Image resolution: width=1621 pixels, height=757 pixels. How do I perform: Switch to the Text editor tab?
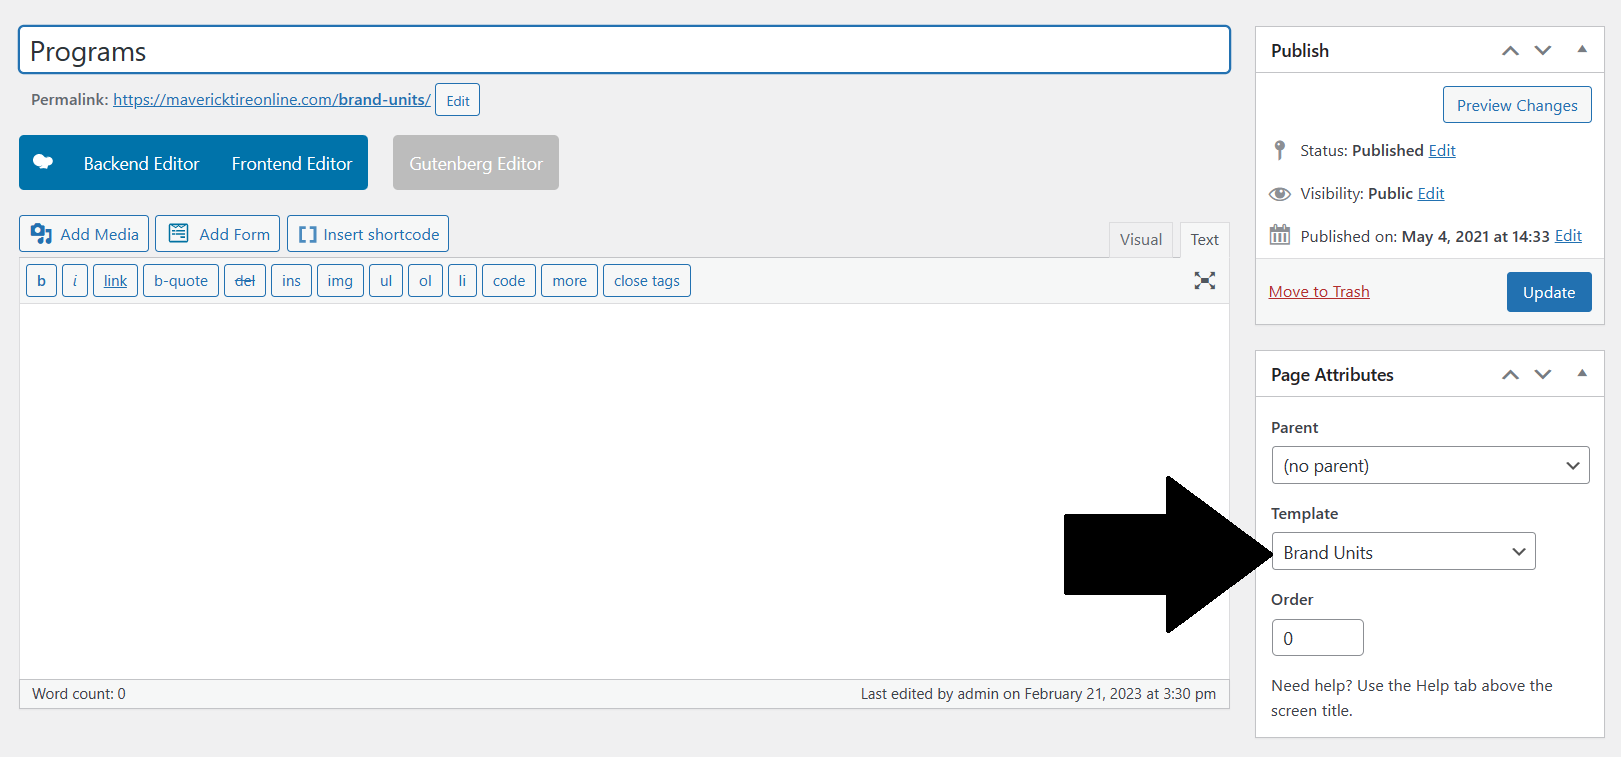[1204, 240]
